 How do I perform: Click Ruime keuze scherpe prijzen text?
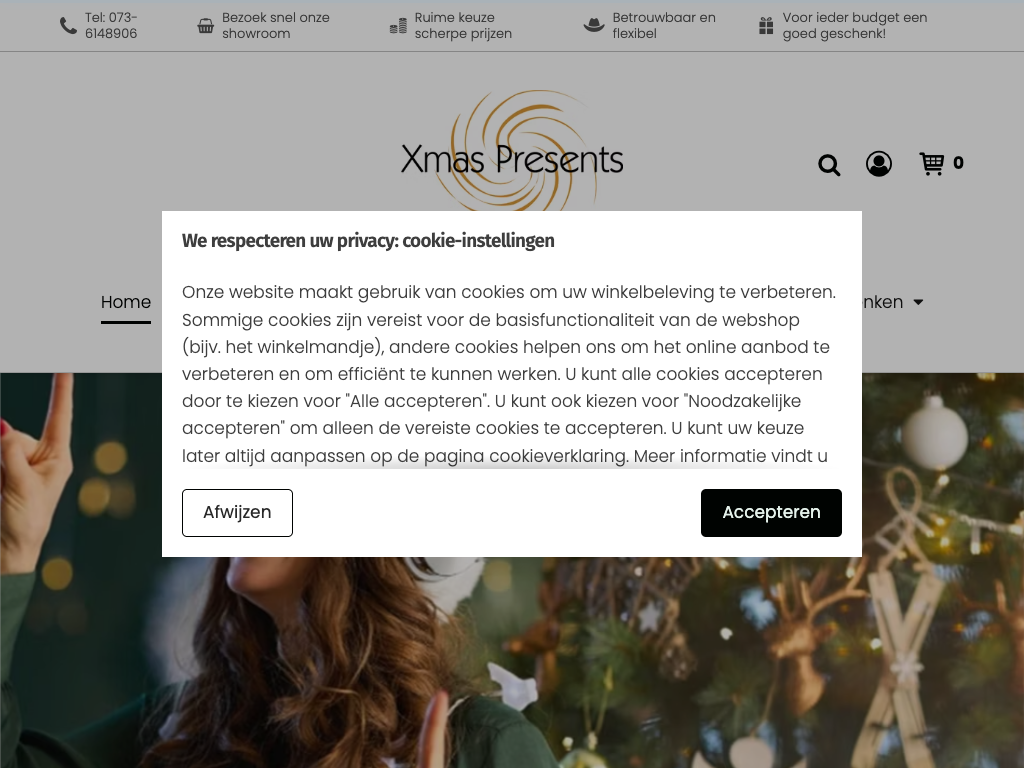pos(463,25)
